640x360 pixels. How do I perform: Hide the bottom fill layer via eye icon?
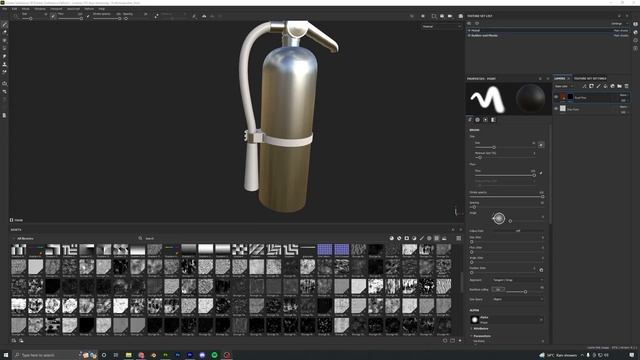pyautogui.click(x=556, y=109)
